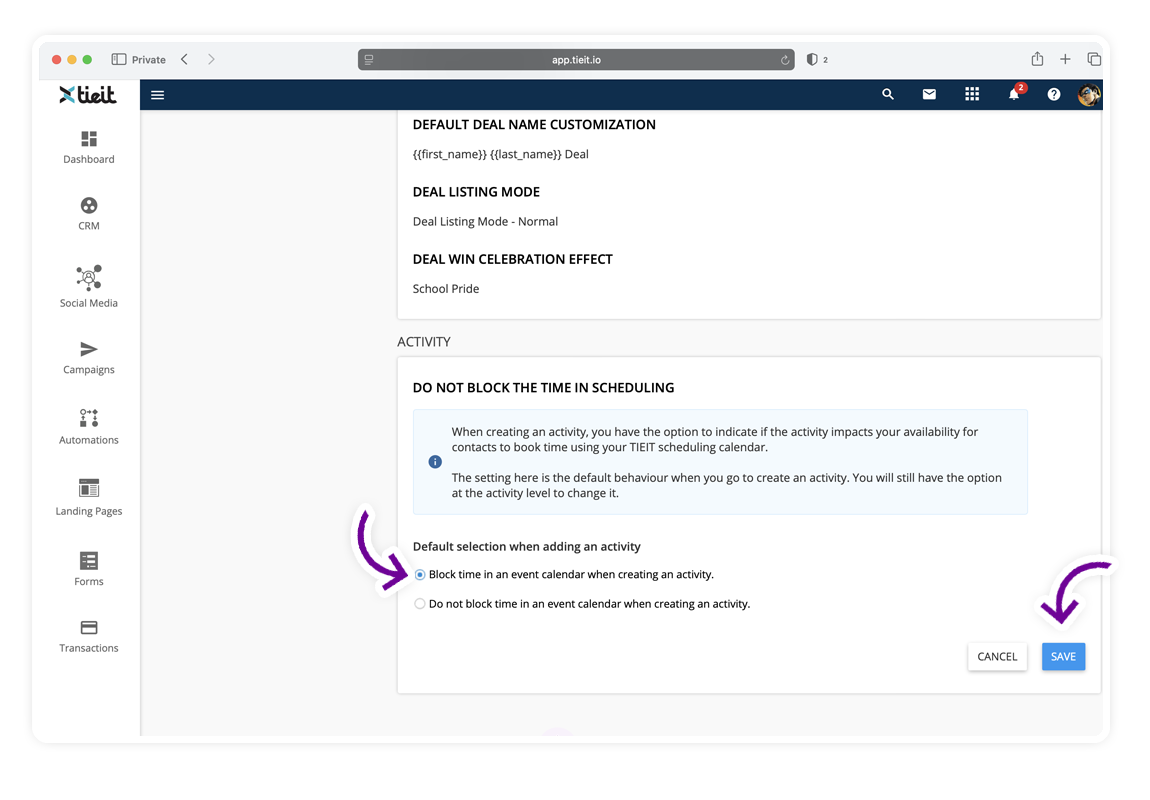
Task: Open user profile avatar
Action: coord(1089,95)
